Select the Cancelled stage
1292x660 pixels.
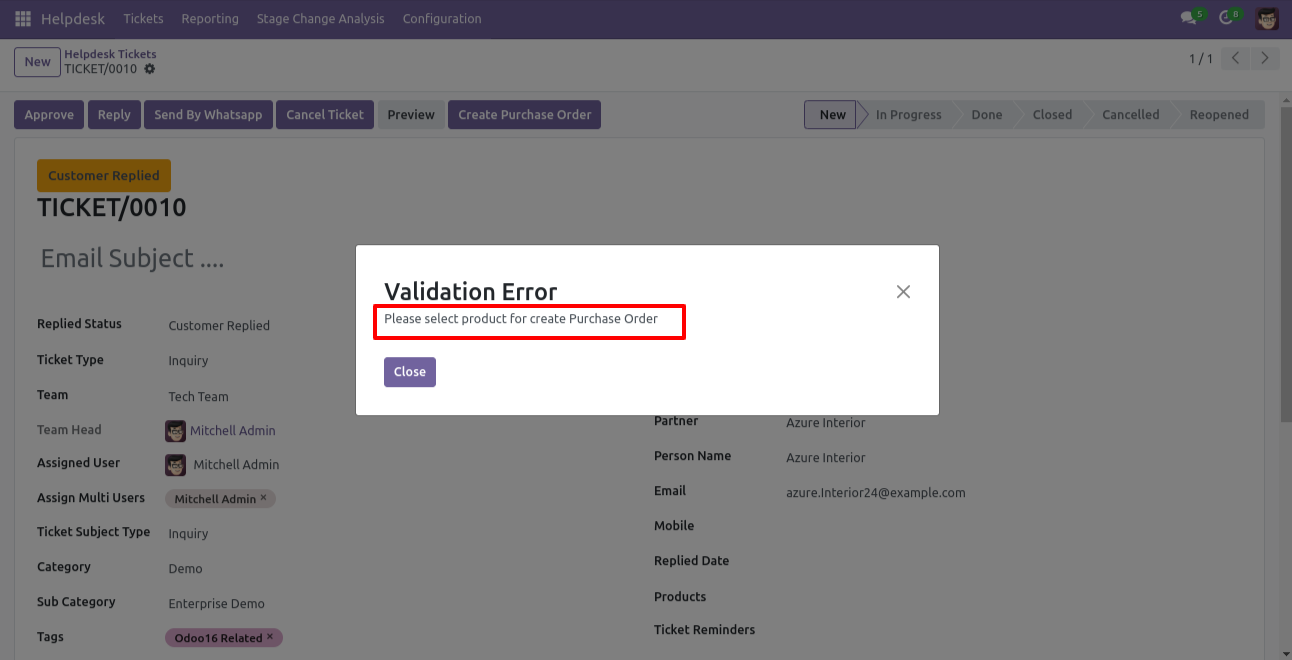click(1130, 115)
